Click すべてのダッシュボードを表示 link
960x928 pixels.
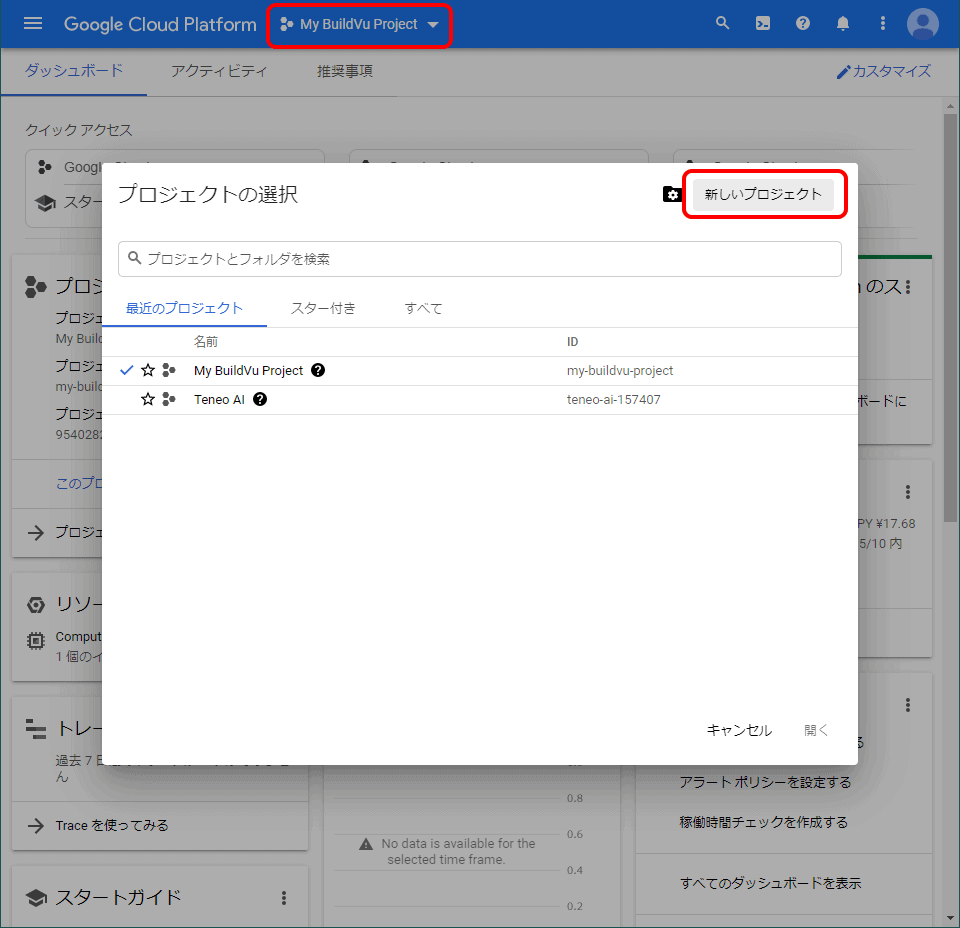770,883
